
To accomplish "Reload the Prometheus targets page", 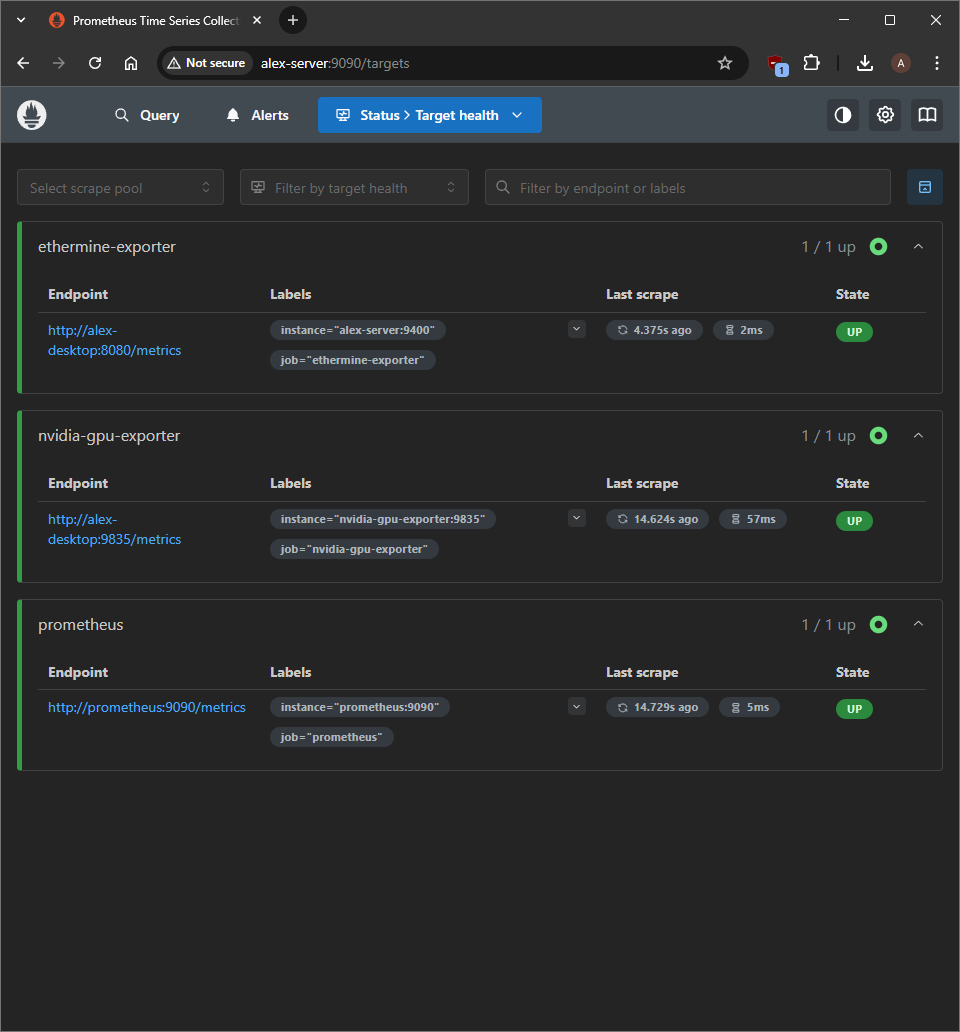I will pyautogui.click(x=95, y=63).
